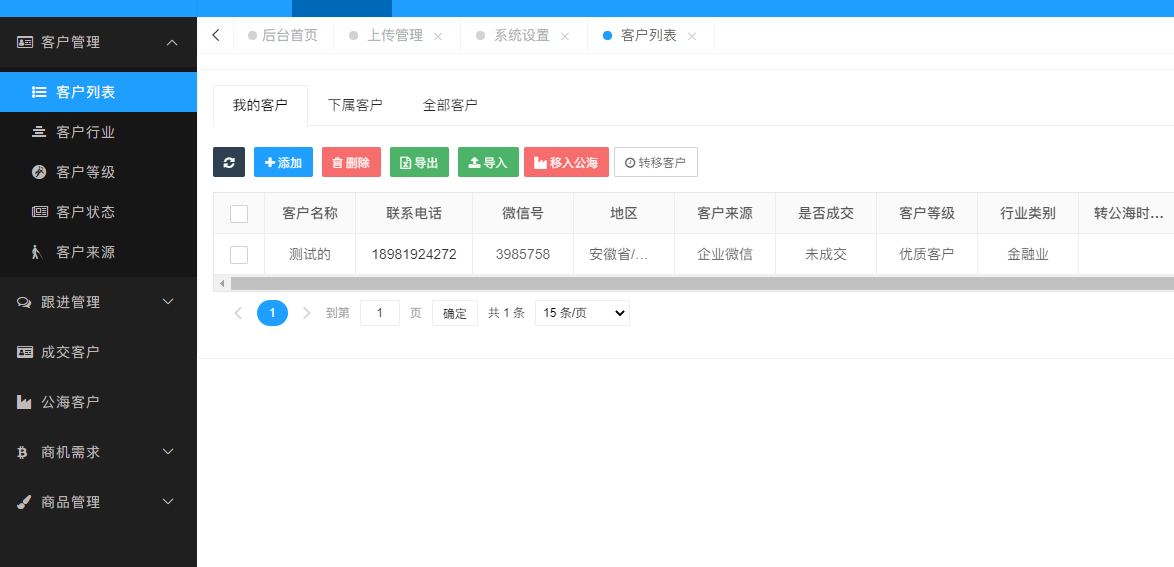Screen dimensions: 1174x567
Task: Click the back arrow beside the tabs
Action: click(216, 35)
